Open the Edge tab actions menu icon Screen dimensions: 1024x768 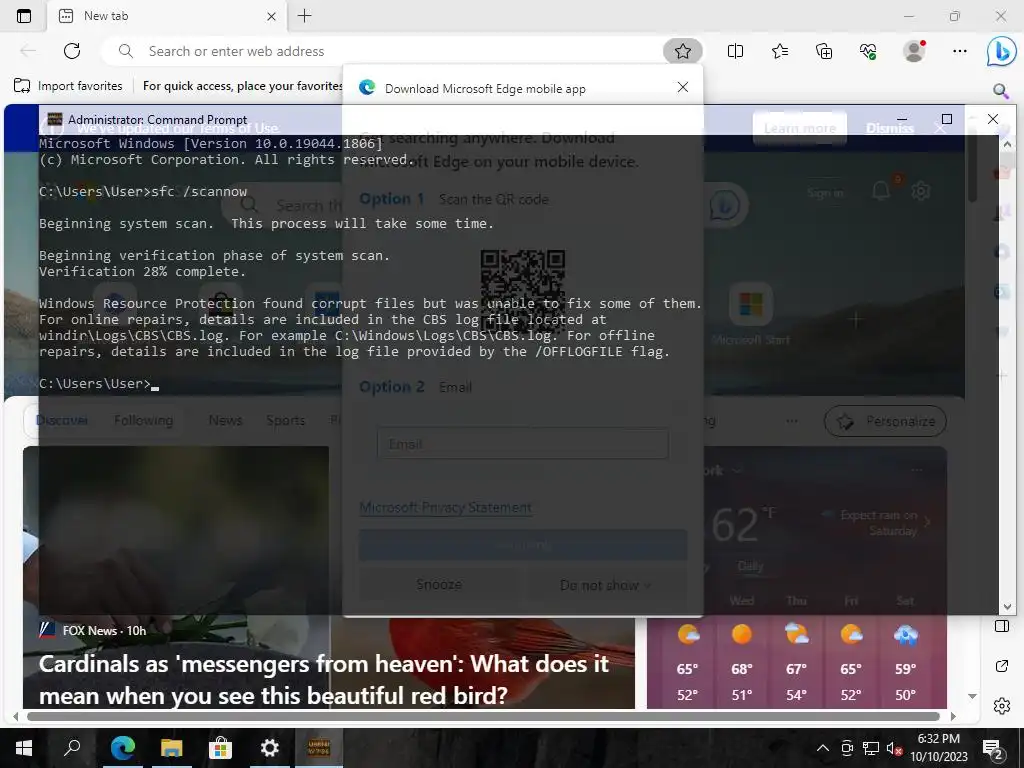(x=24, y=16)
